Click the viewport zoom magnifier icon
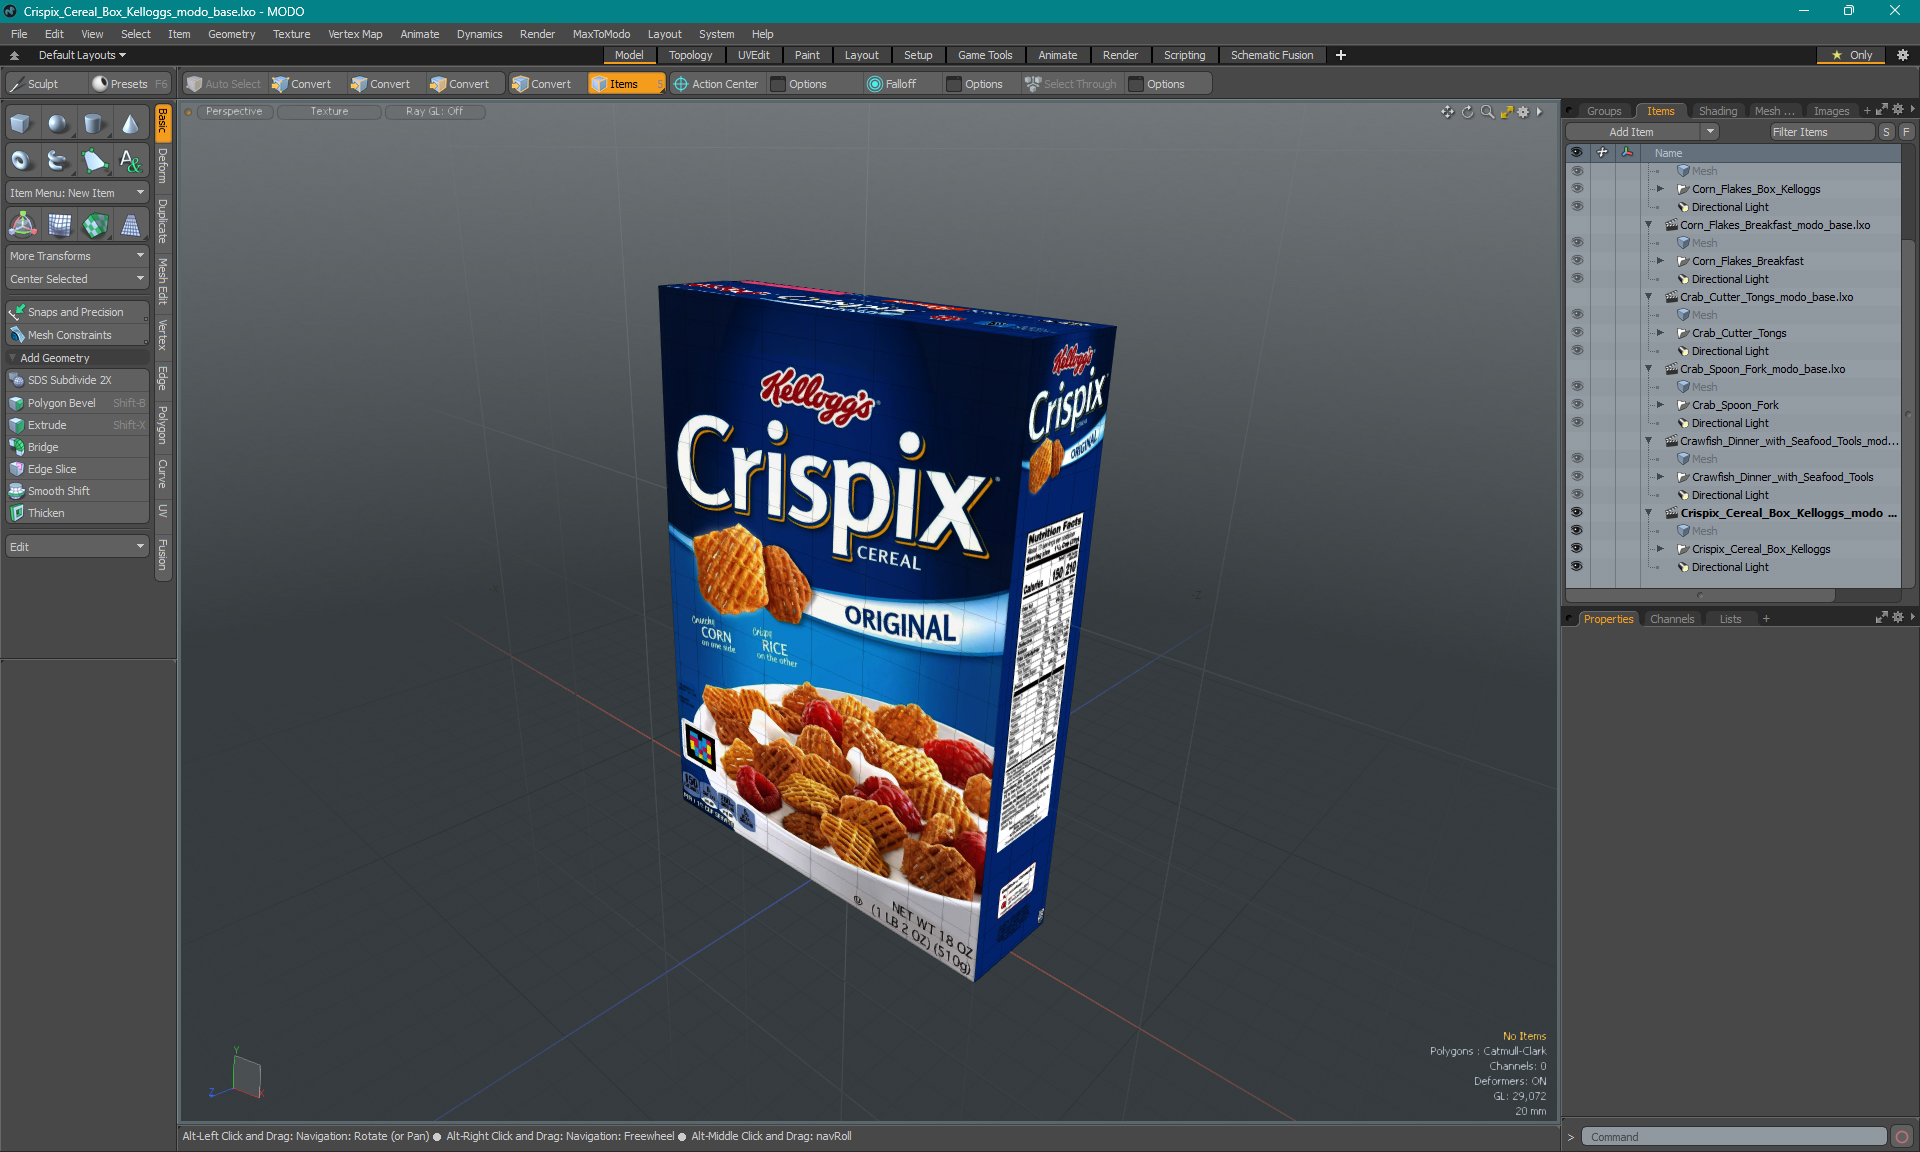 (1487, 112)
